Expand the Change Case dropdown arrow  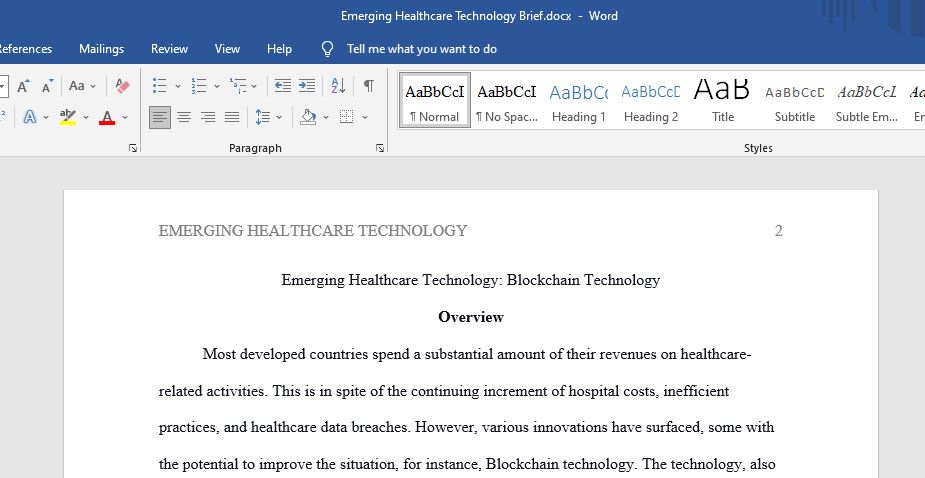tap(93, 86)
